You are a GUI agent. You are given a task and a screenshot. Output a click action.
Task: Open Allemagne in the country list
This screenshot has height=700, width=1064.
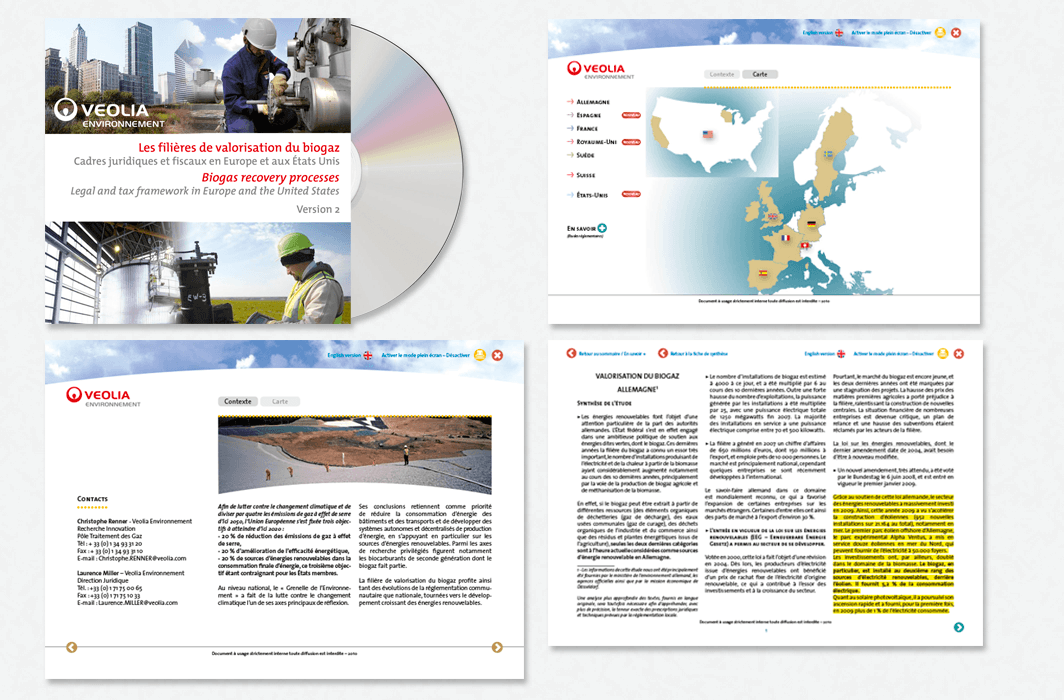(x=588, y=102)
